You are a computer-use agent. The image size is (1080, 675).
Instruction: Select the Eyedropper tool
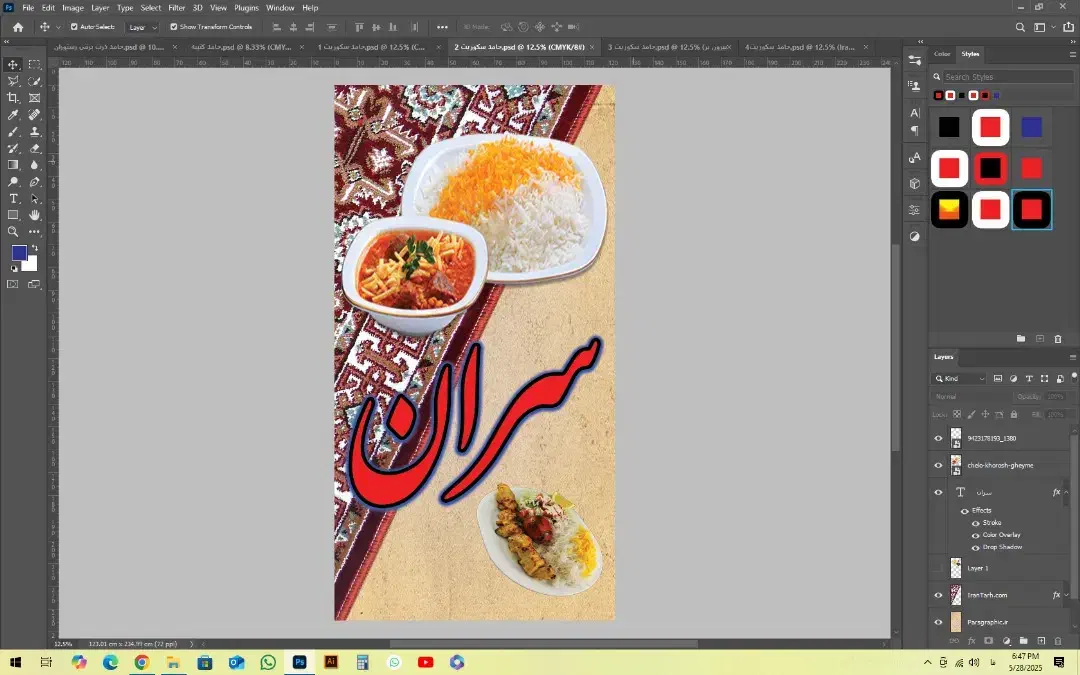click(13, 114)
